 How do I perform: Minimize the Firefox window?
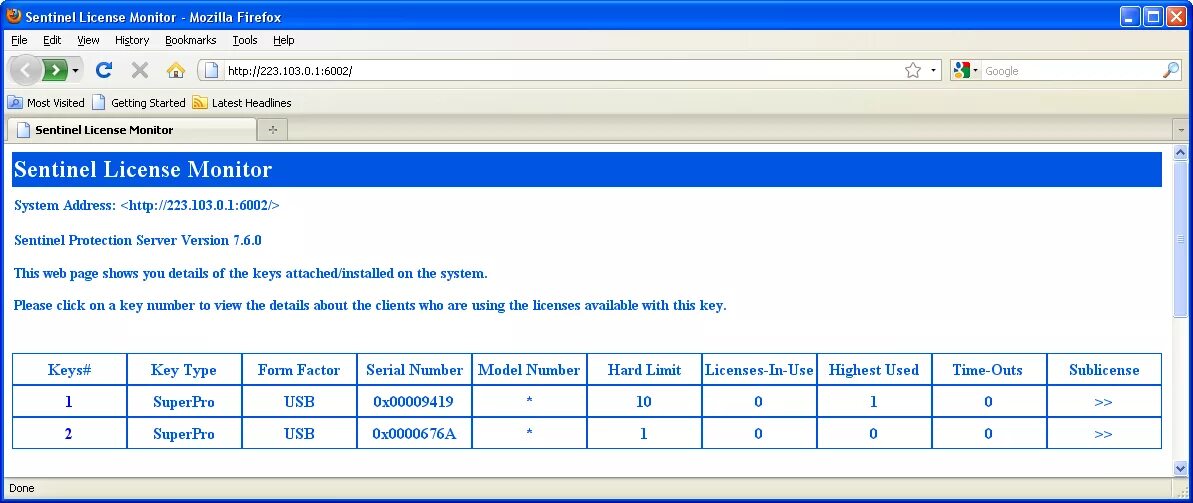(x=1130, y=16)
